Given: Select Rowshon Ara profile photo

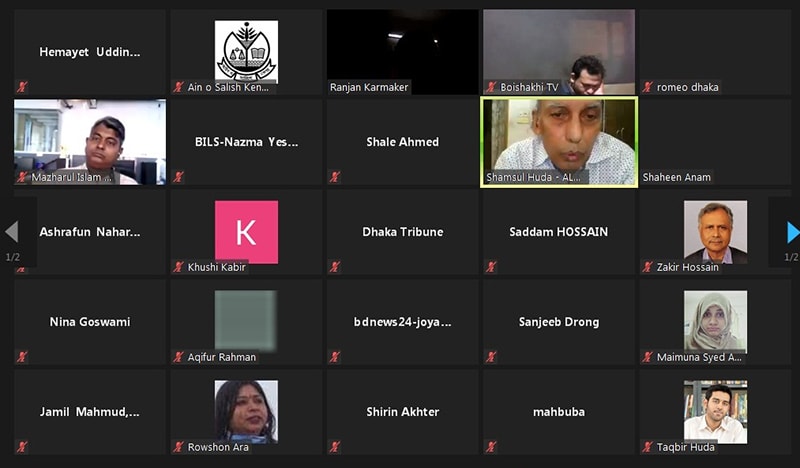Looking at the screenshot, I should pyautogui.click(x=246, y=411).
